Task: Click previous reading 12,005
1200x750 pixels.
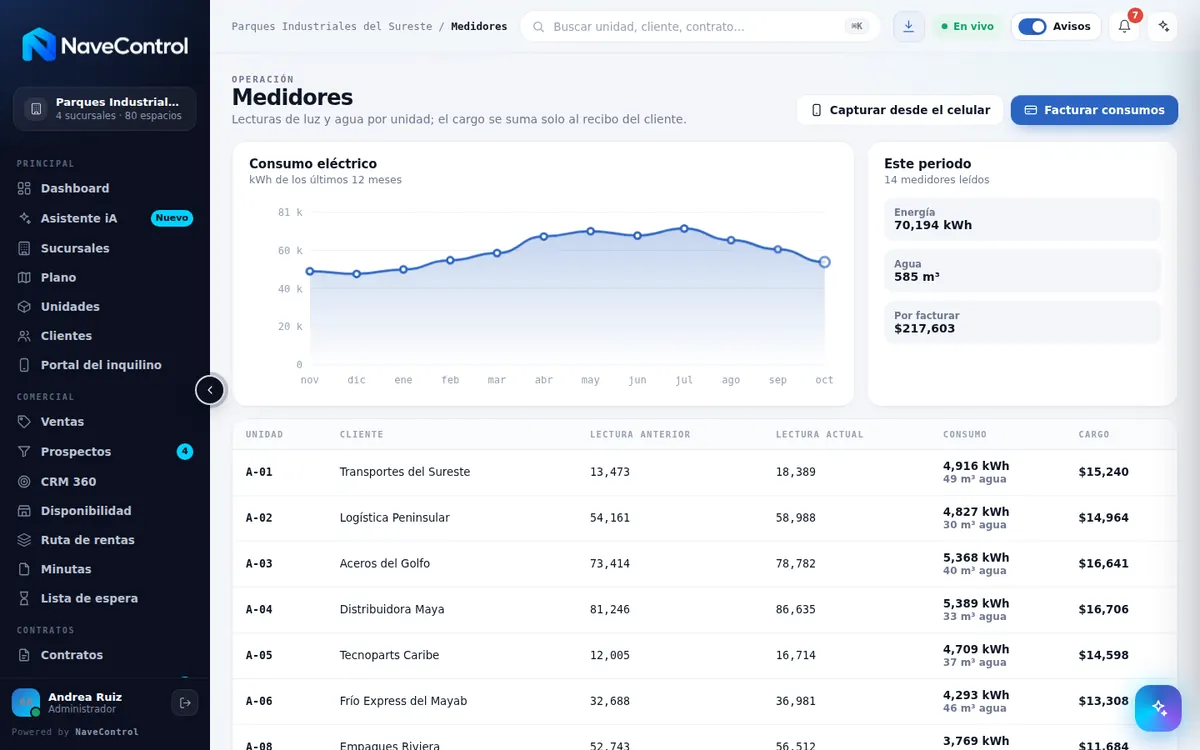Action: [x=610, y=656]
